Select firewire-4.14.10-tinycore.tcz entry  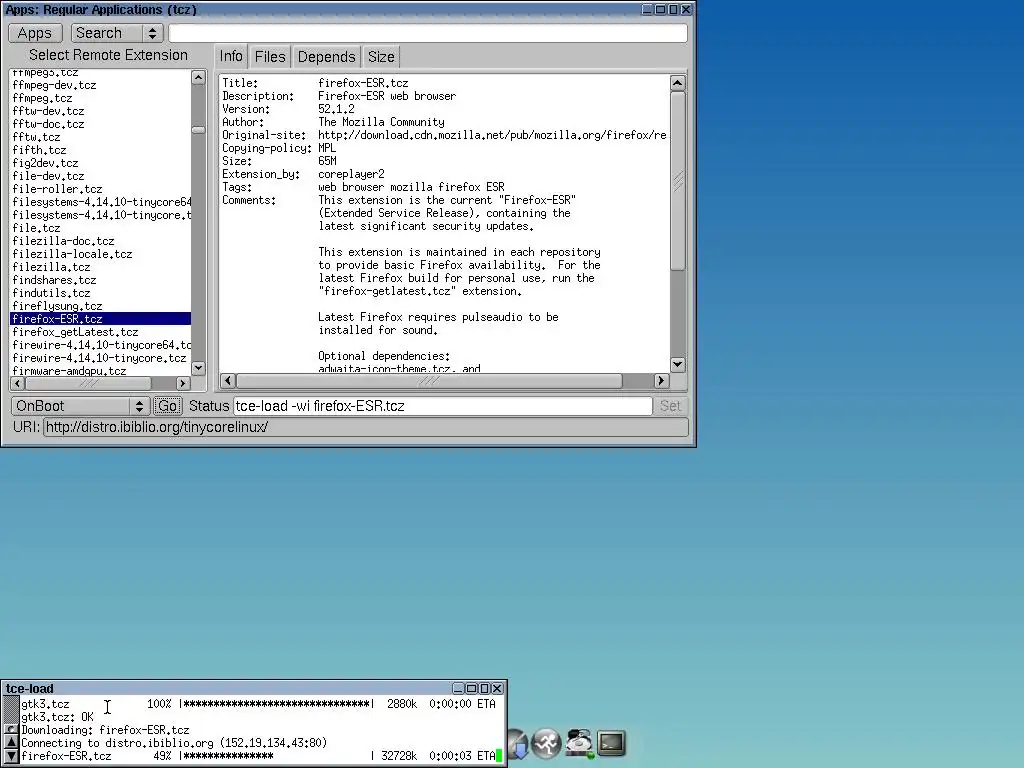coord(101,358)
